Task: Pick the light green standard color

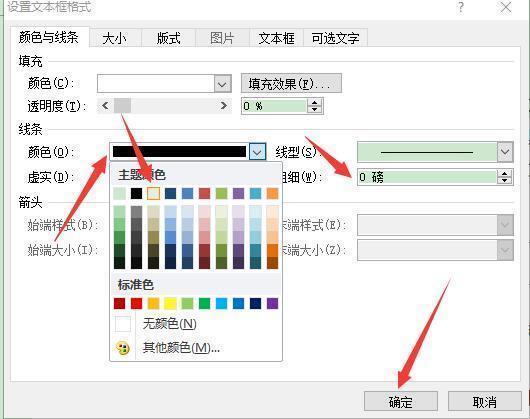Action: coord(188,303)
